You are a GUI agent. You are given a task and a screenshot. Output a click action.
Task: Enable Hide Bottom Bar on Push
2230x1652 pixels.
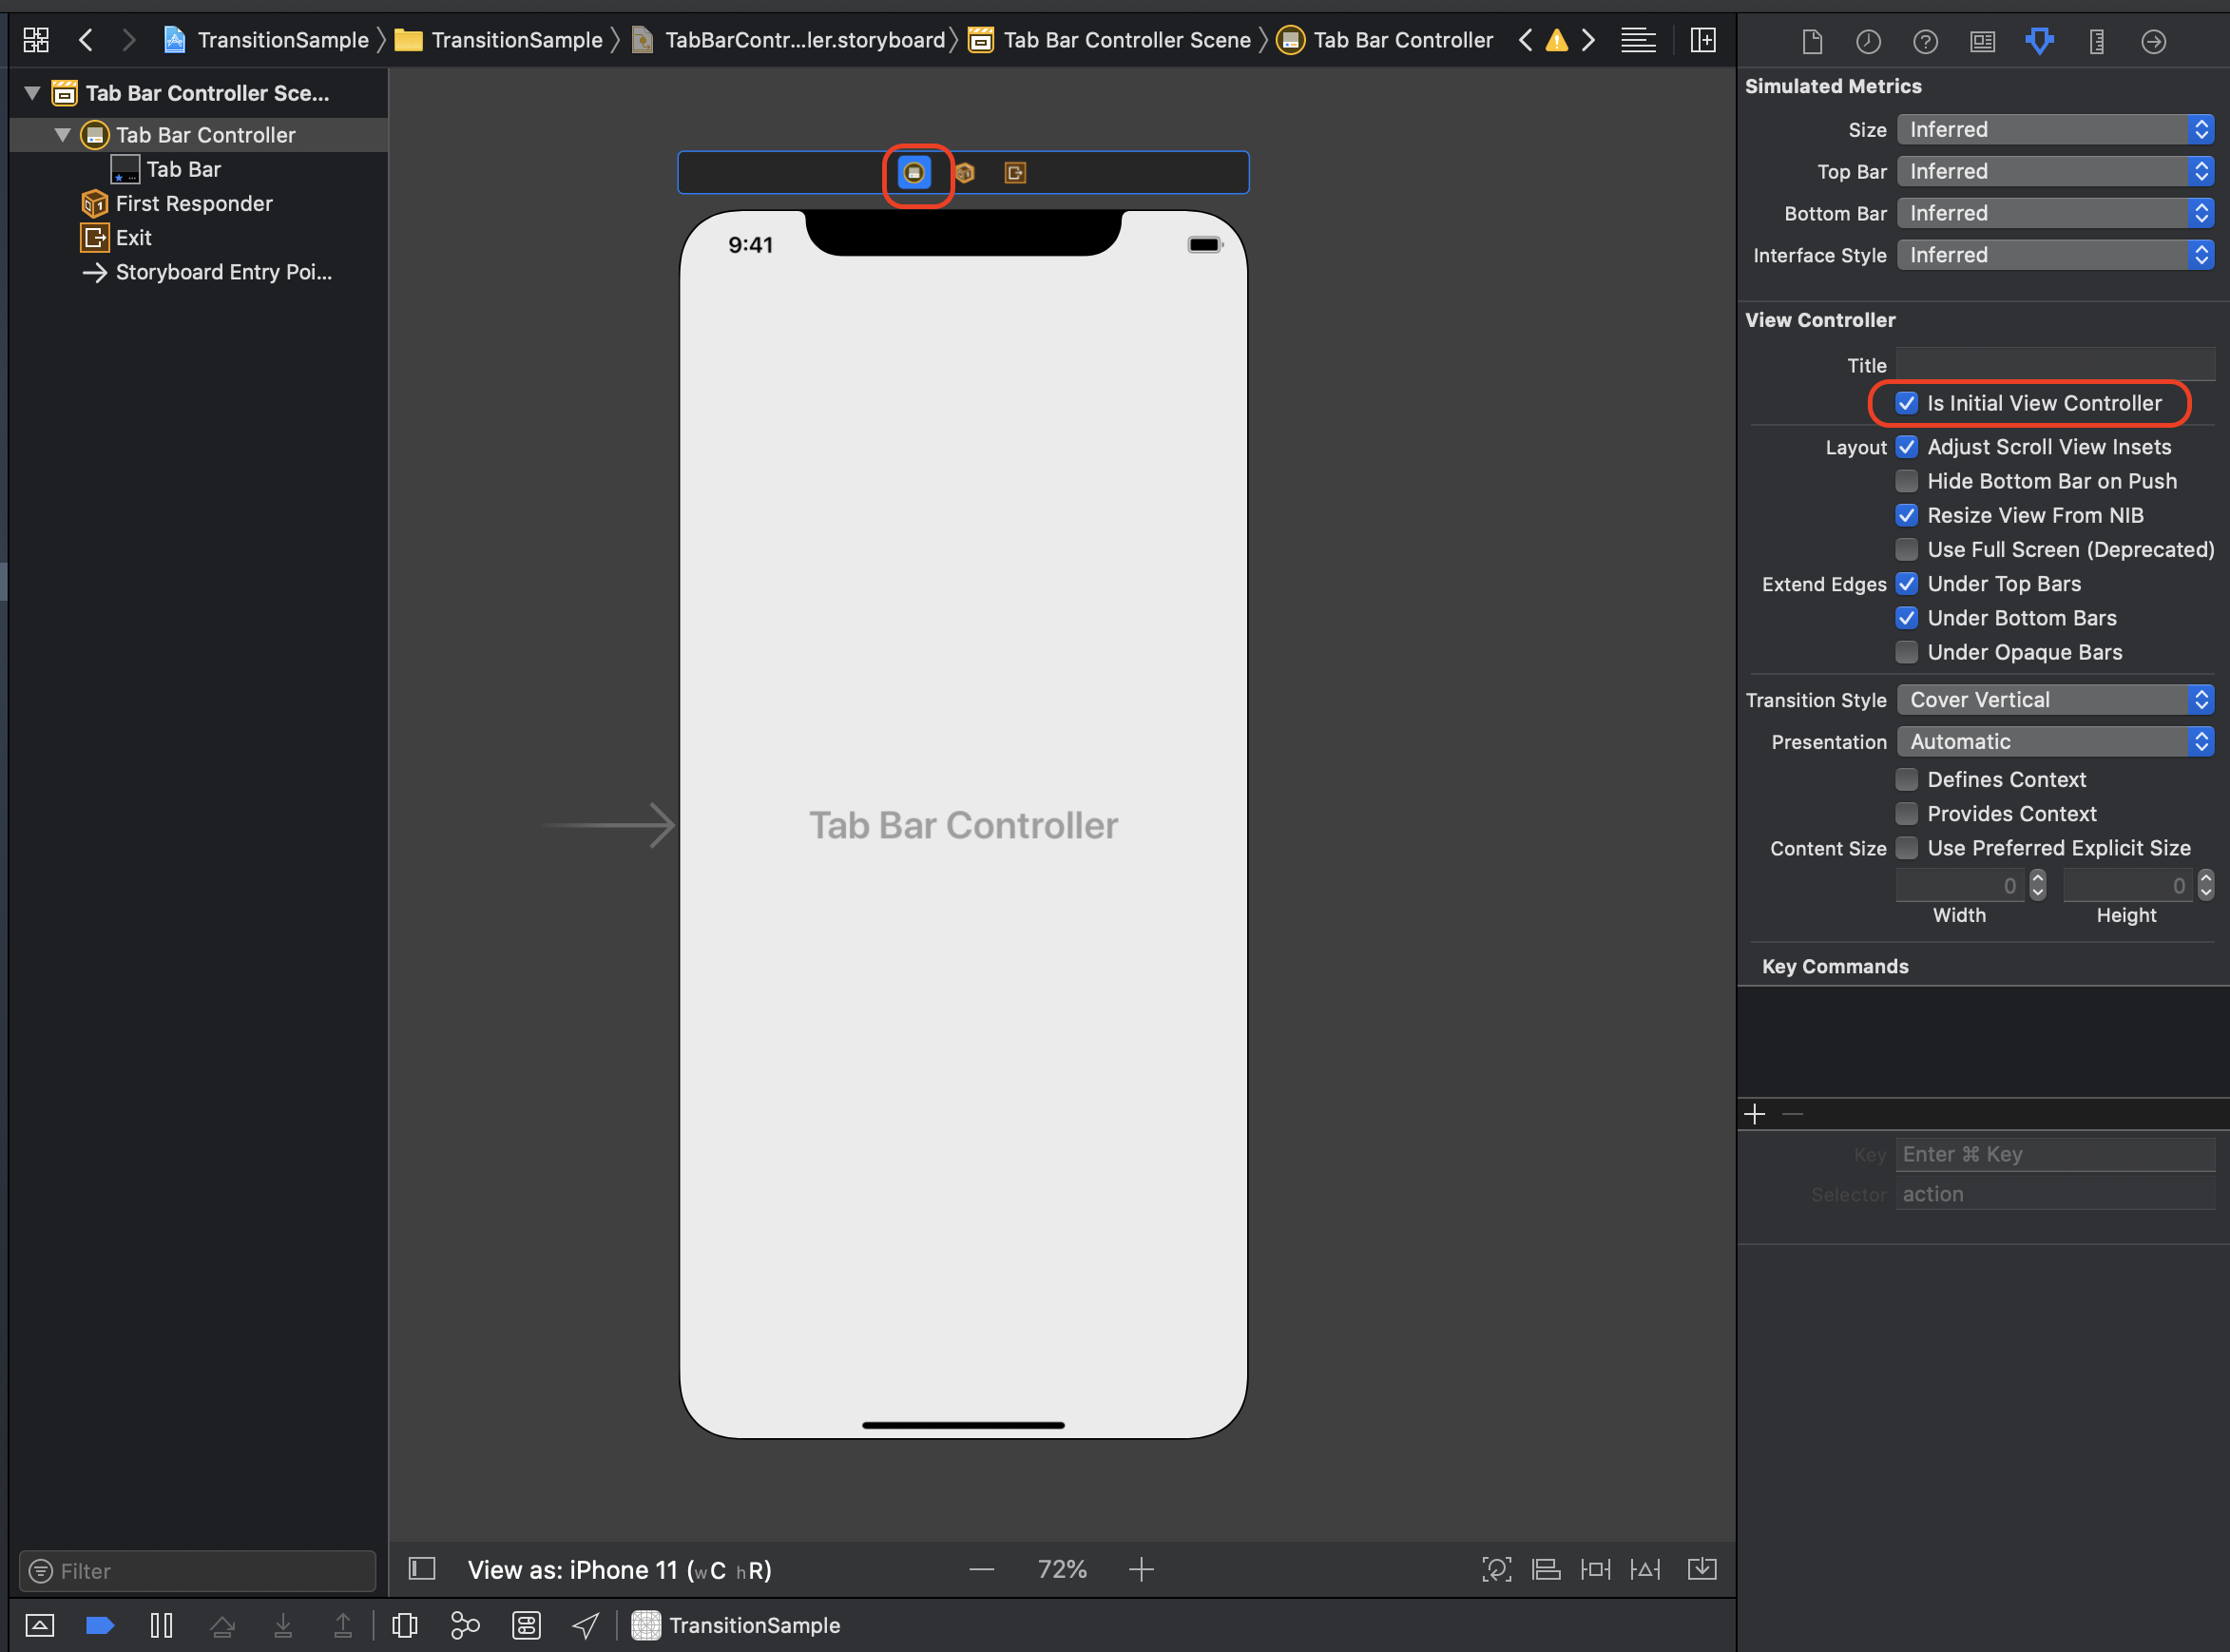[1906, 481]
